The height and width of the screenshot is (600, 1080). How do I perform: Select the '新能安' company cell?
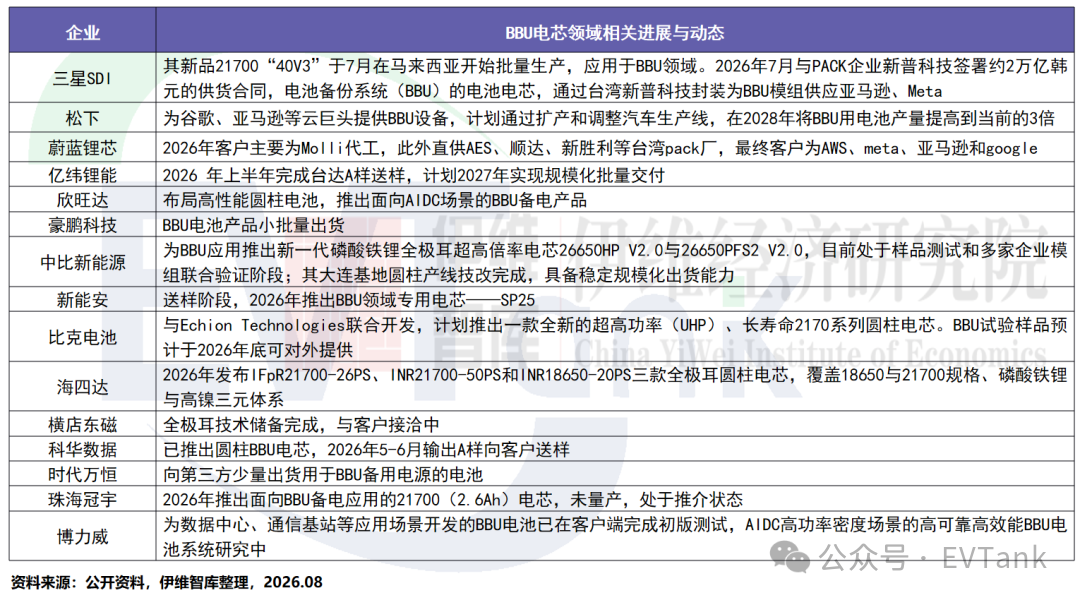click(x=83, y=300)
